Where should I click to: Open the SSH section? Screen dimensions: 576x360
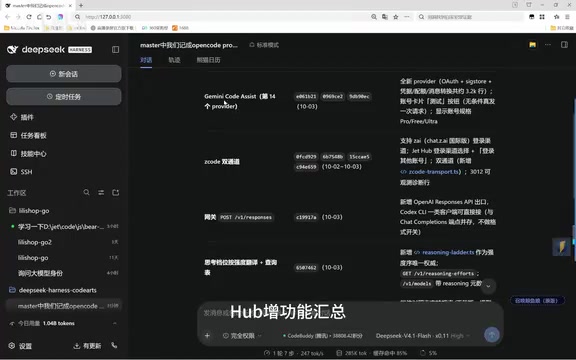[x=21, y=172]
